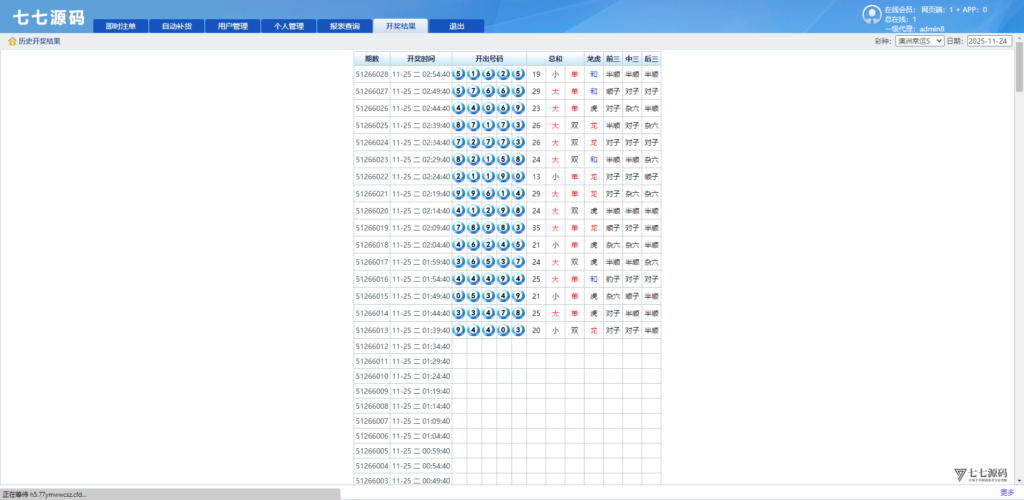The height and width of the screenshot is (500, 1024).
Task: Click the 开奖时间 column header
Action: point(421,59)
